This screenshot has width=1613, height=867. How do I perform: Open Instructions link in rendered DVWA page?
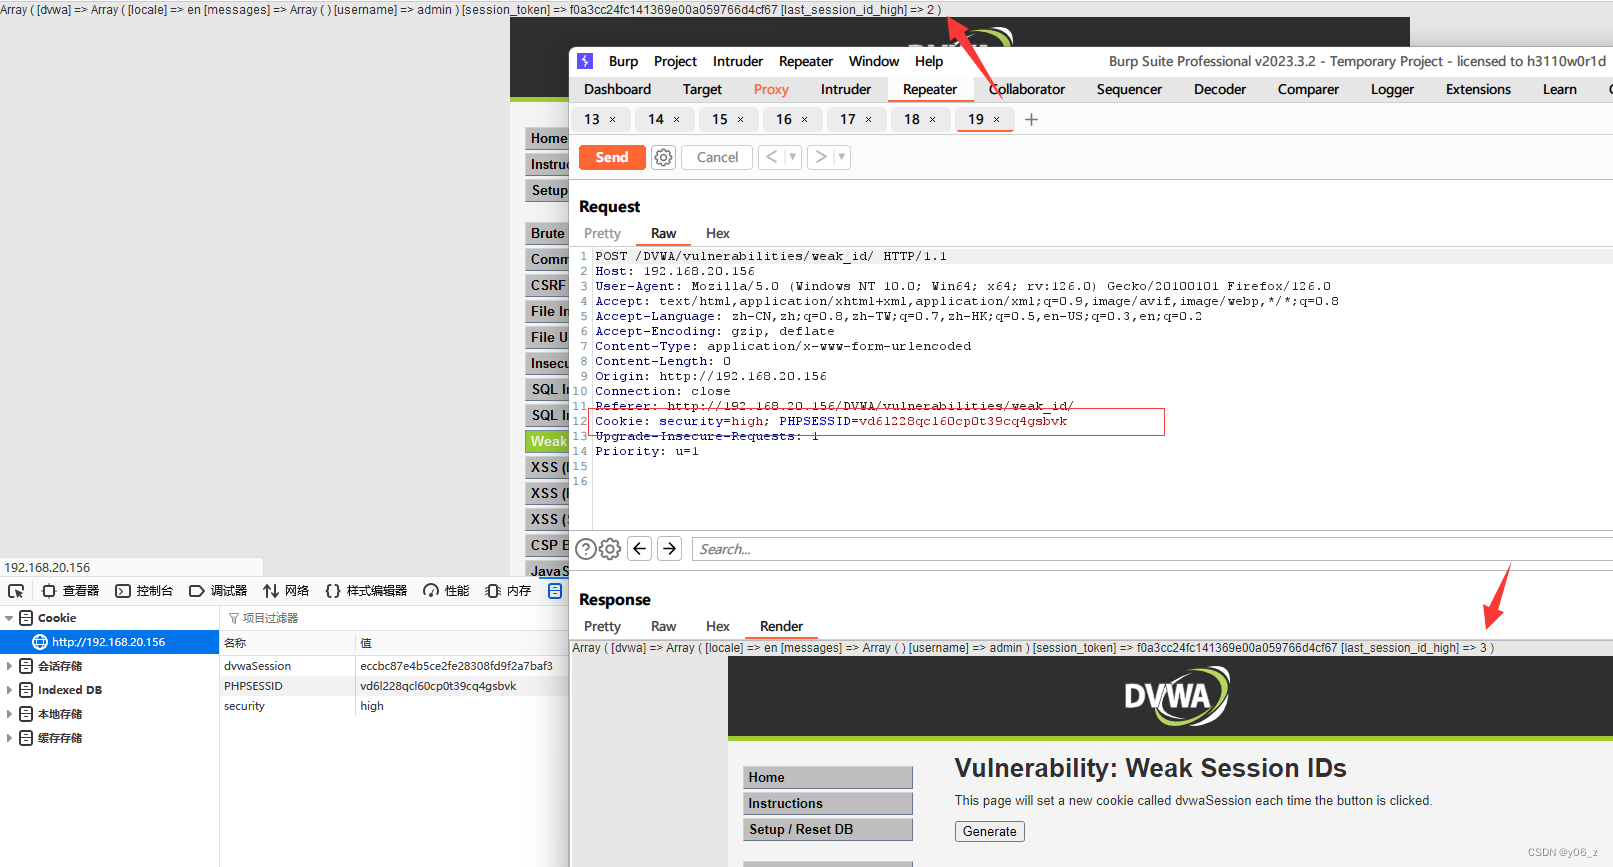828,803
